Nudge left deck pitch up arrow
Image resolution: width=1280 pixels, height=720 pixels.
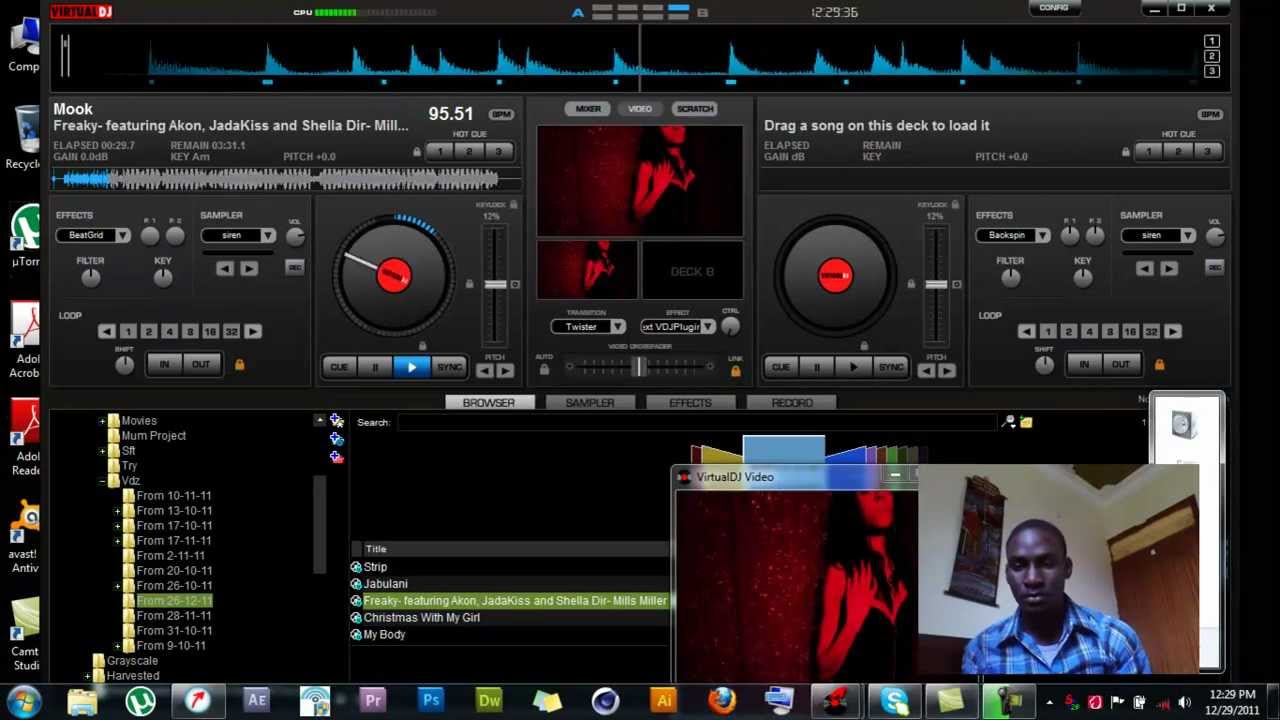tap(505, 371)
